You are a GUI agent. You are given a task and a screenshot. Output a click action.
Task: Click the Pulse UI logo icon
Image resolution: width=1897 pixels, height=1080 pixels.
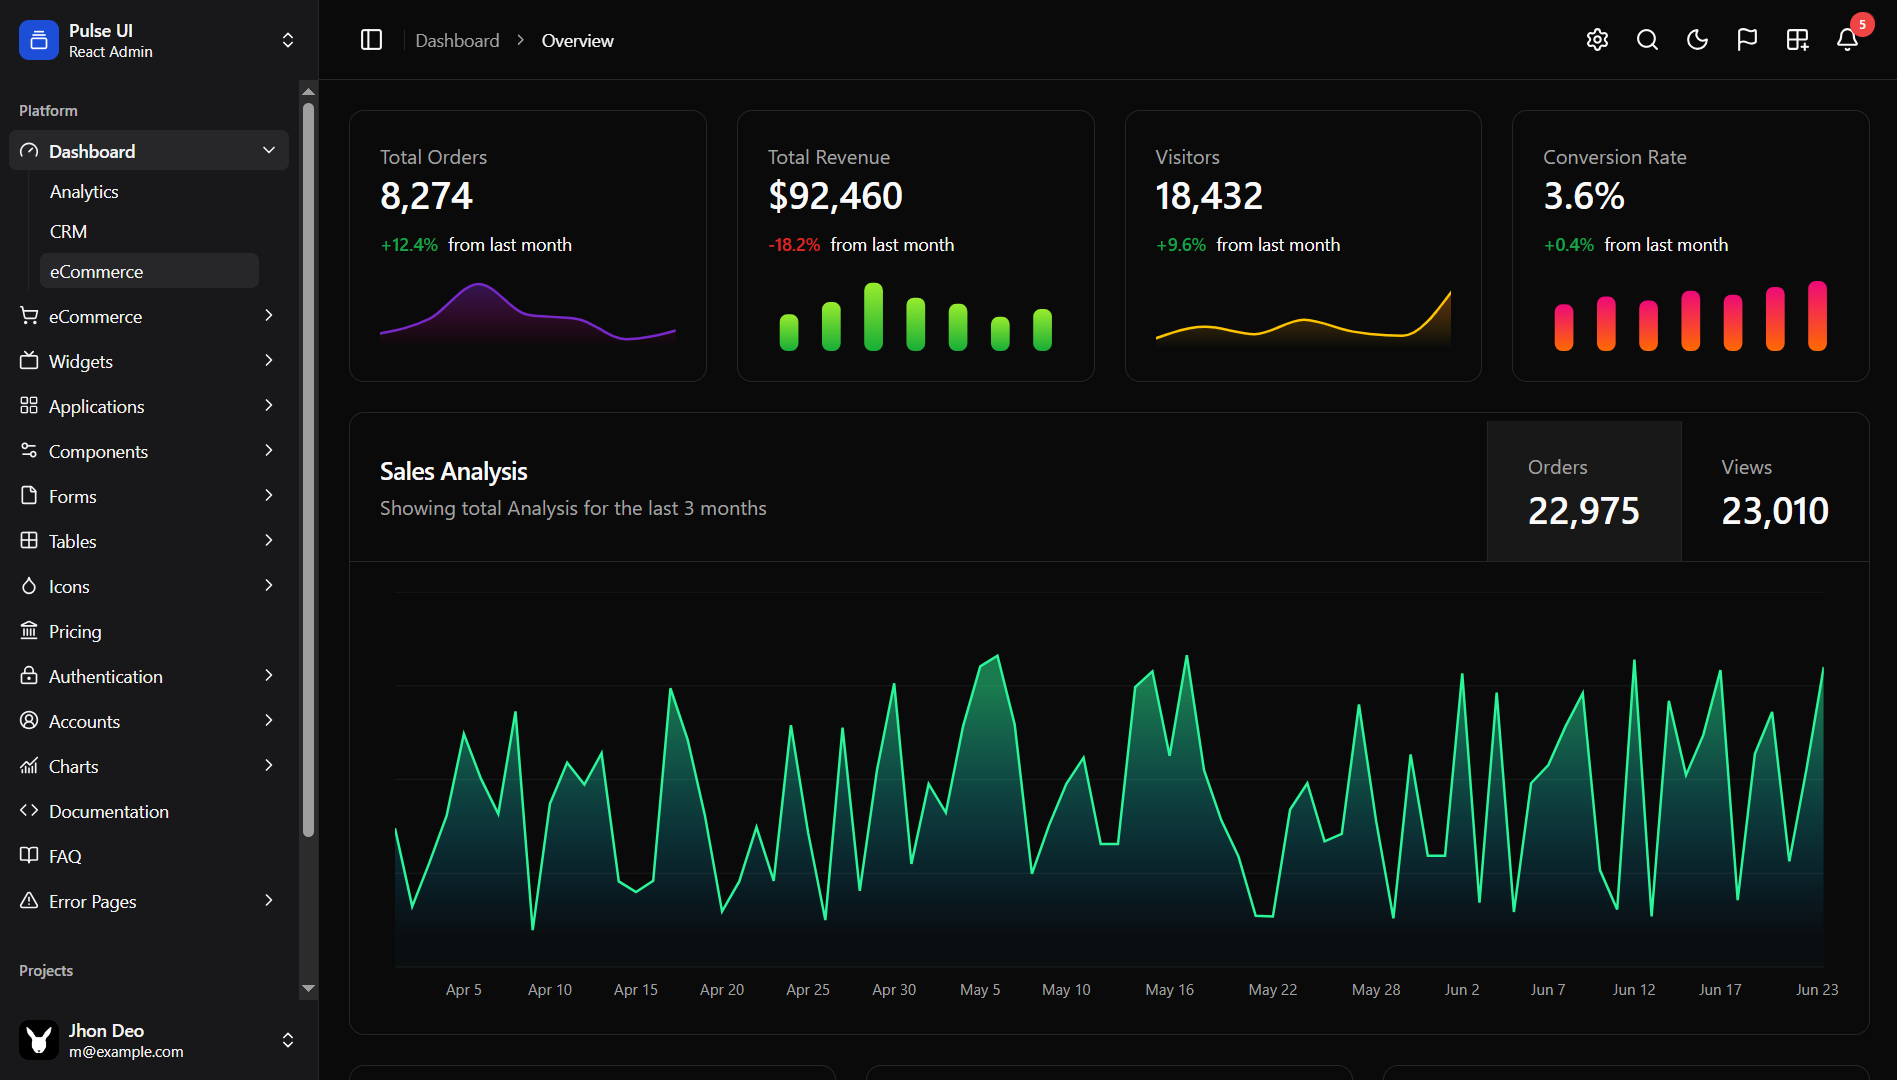[x=39, y=40]
